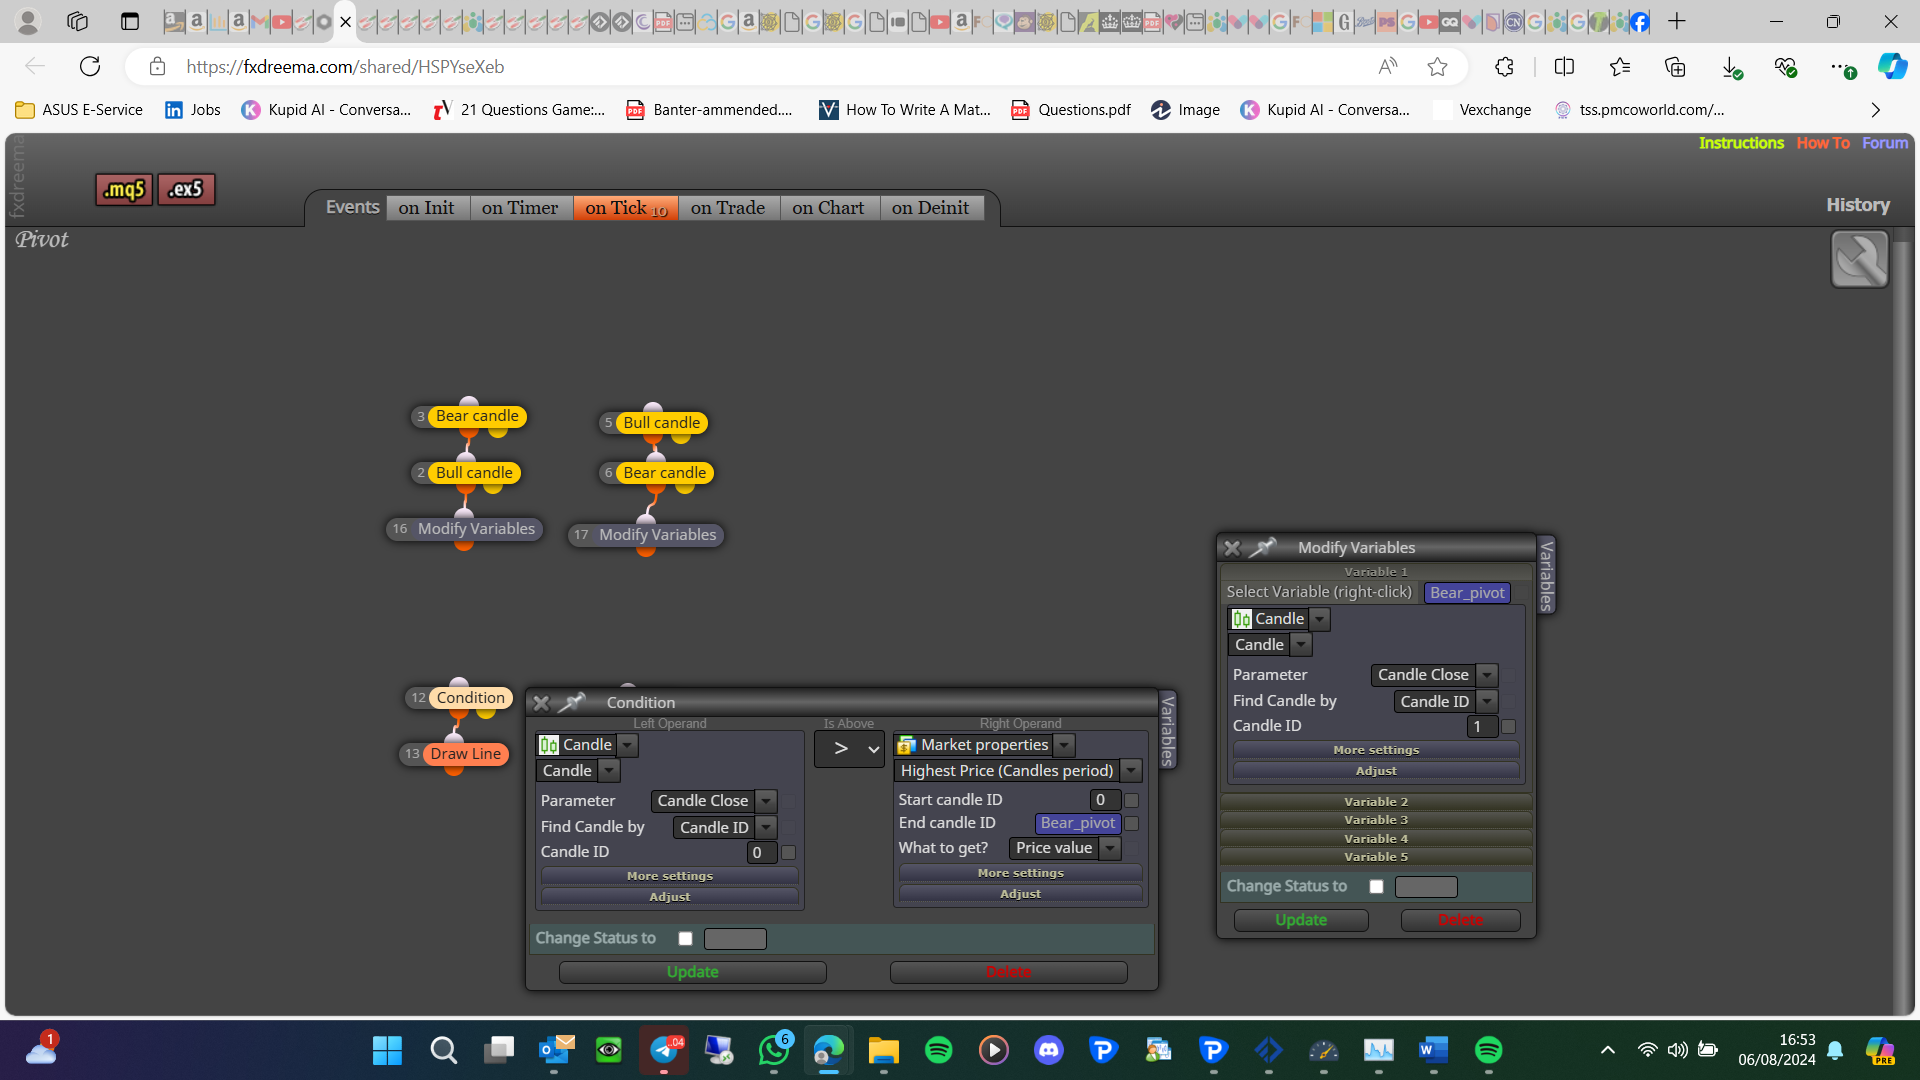Click Update in the Condition panel
This screenshot has width=1920, height=1080.
coord(693,972)
